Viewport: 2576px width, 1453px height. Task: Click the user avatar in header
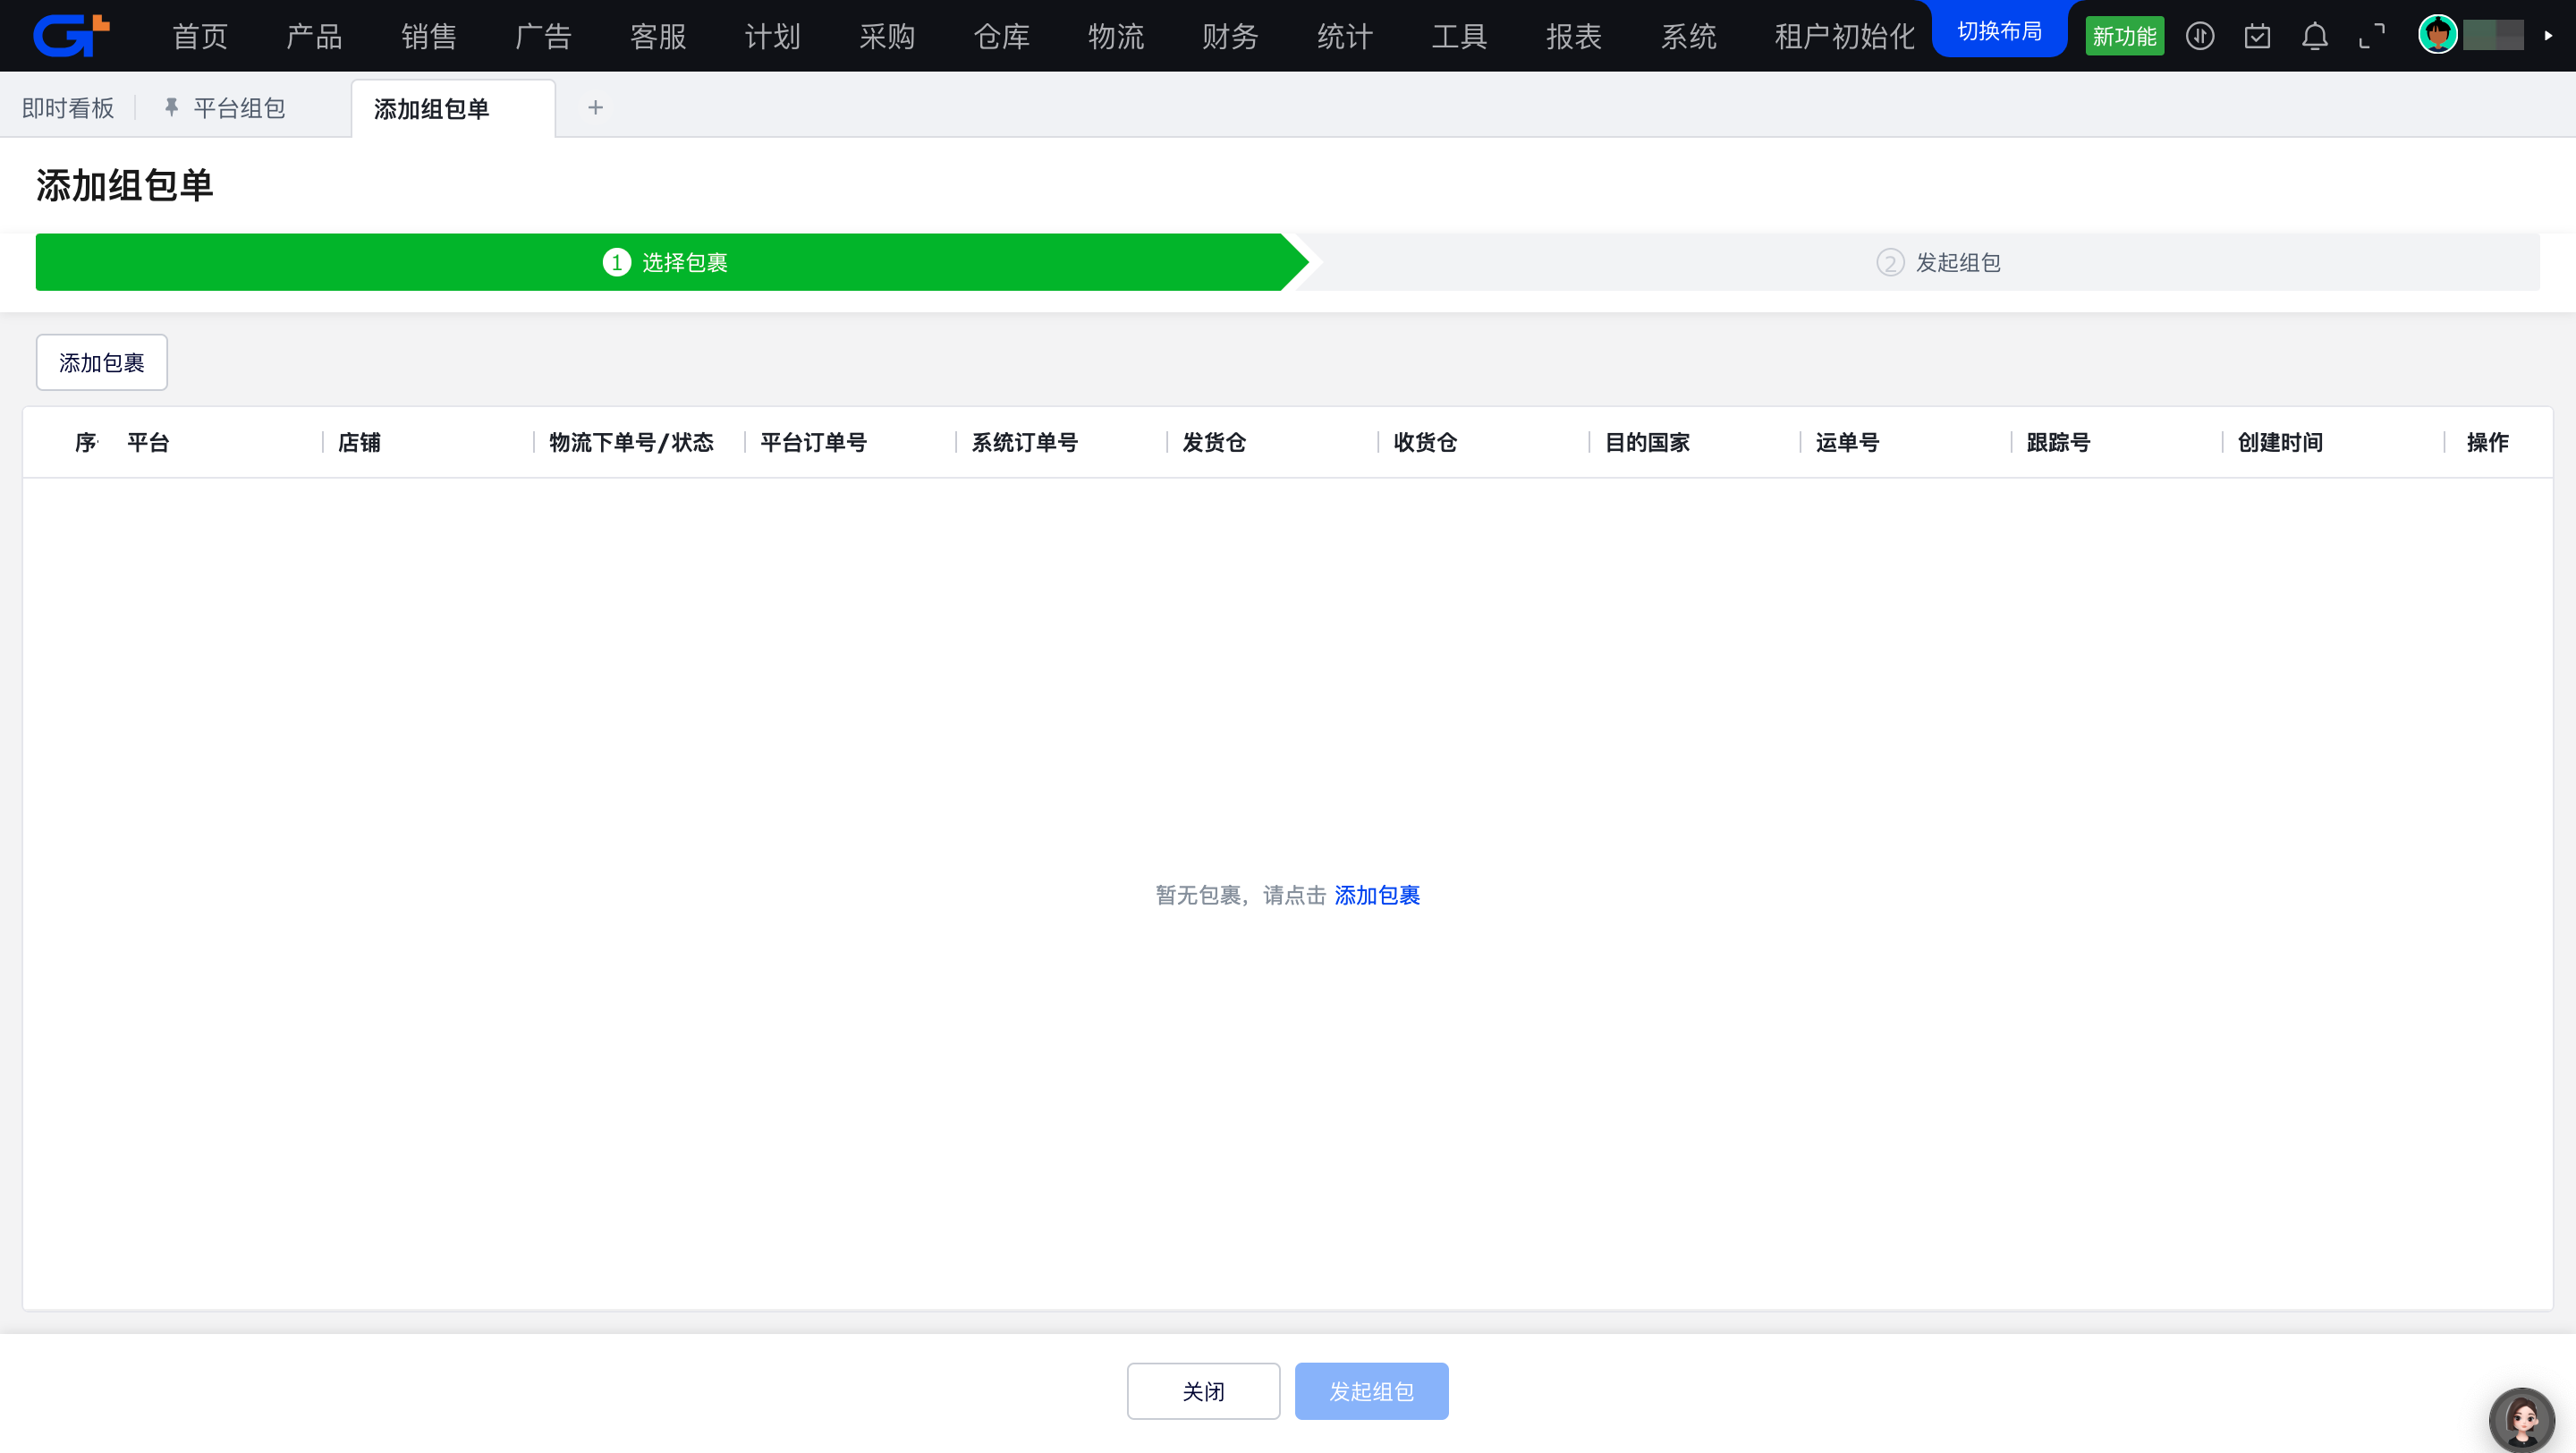[2437, 35]
